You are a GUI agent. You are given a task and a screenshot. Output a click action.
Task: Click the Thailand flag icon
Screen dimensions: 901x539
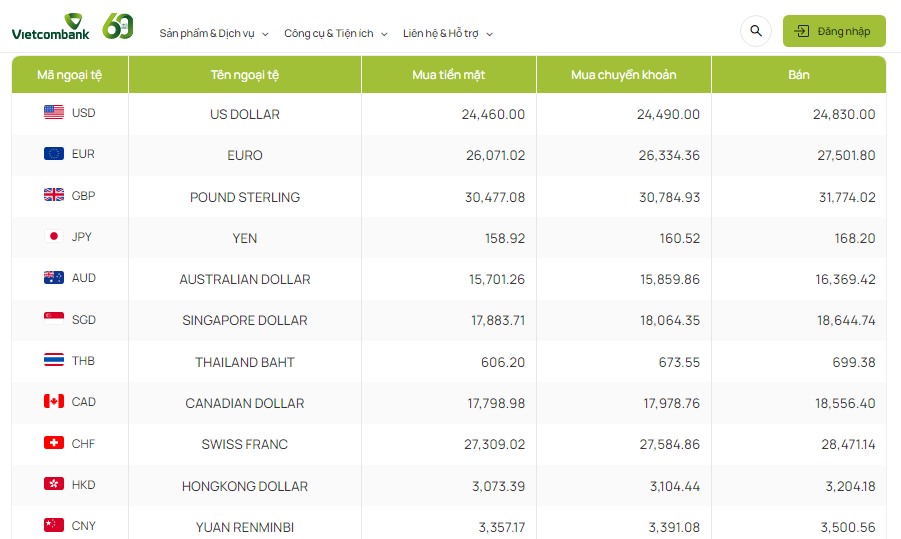[x=54, y=361]
